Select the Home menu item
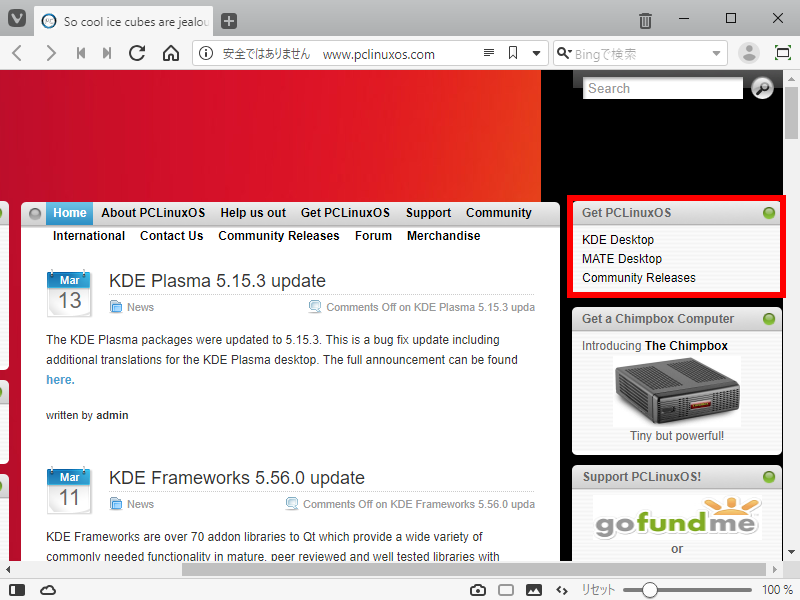This screenshot has width=800, height=600. coord(69,213)
